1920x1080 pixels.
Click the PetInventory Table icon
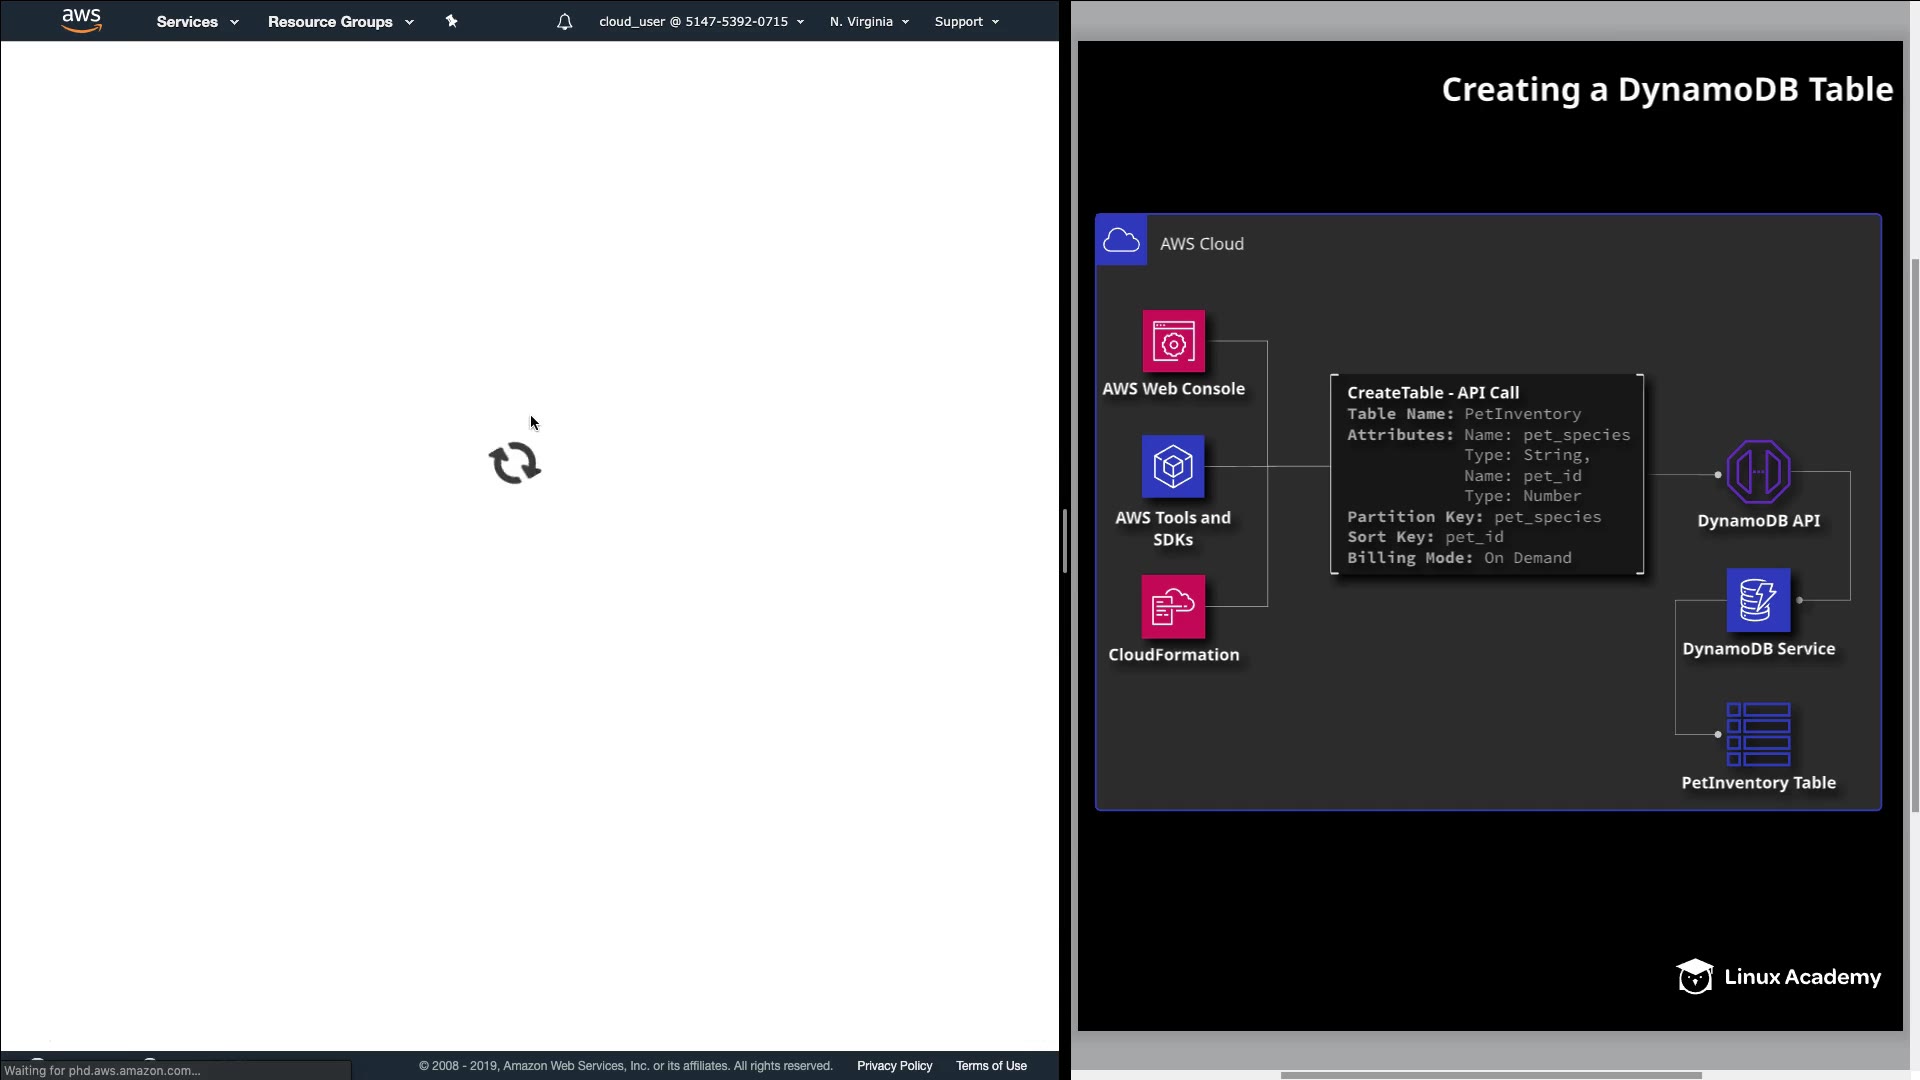tap(1758, 734)
